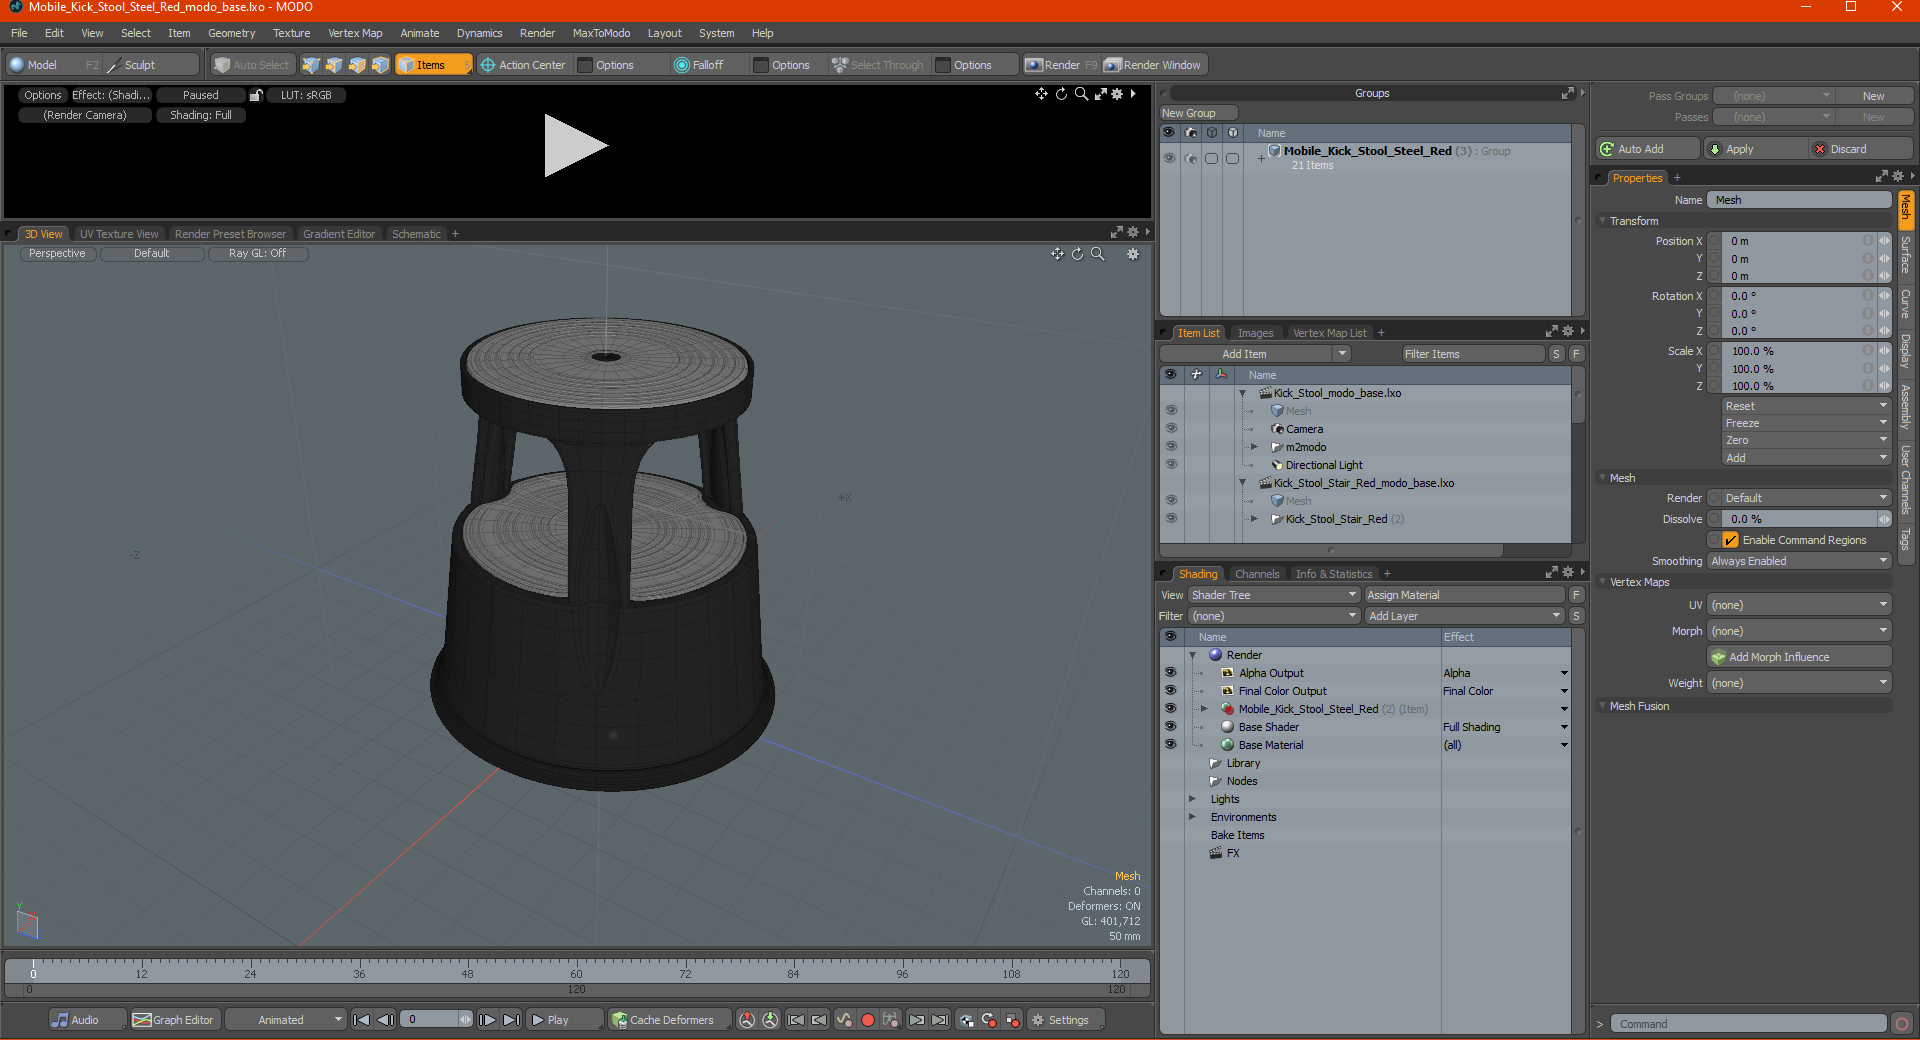Toggle the Options checkbox beside Action Center
The height and width of the screenshot is (1040, 1920).
pyautogui.click(x=586, y=65)
